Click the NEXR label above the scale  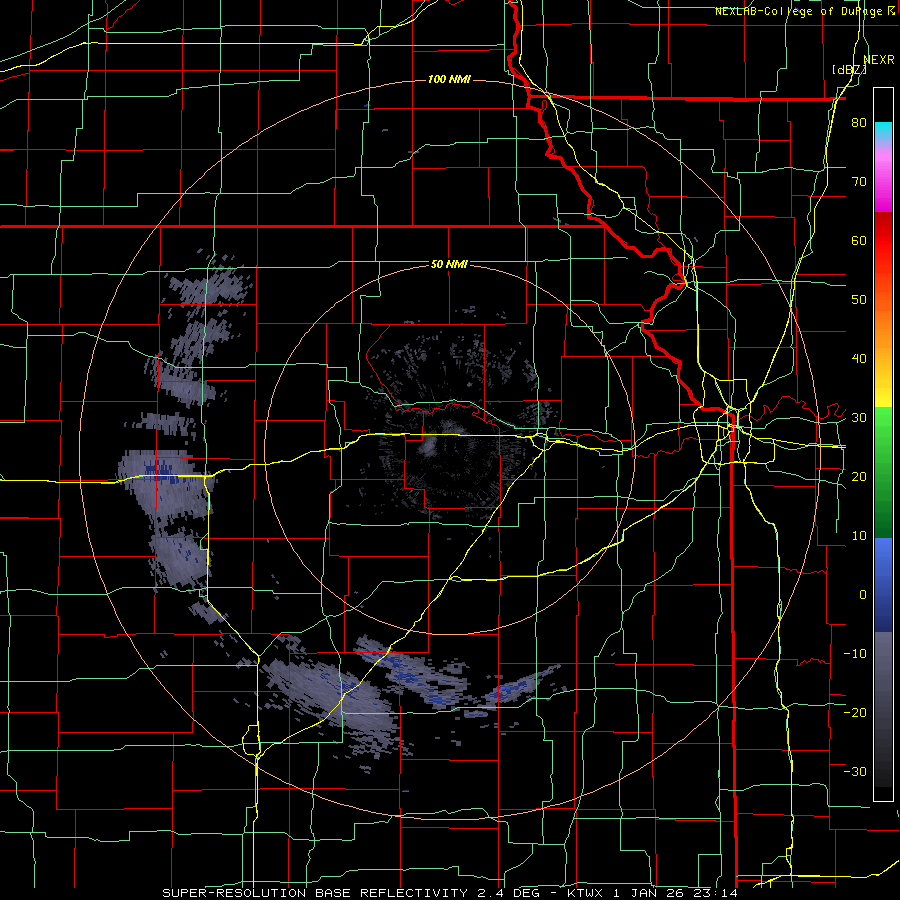pyautogui.click(x=879, y=60)
